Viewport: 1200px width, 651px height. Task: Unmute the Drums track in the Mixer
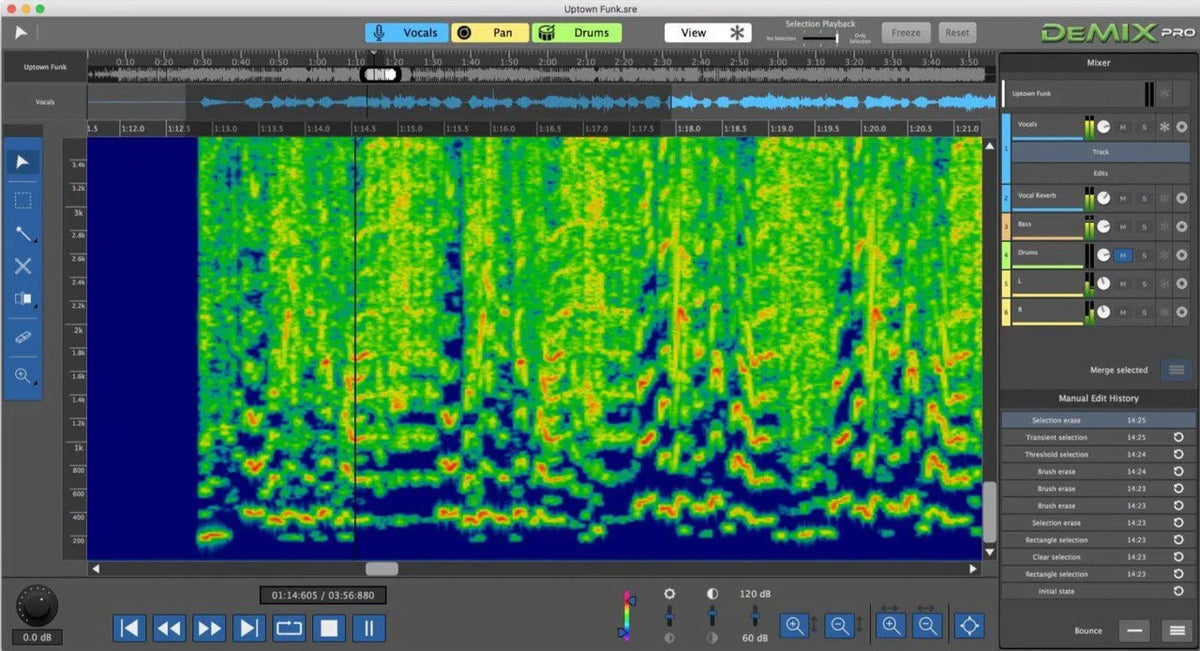[x=1122, y=255]
